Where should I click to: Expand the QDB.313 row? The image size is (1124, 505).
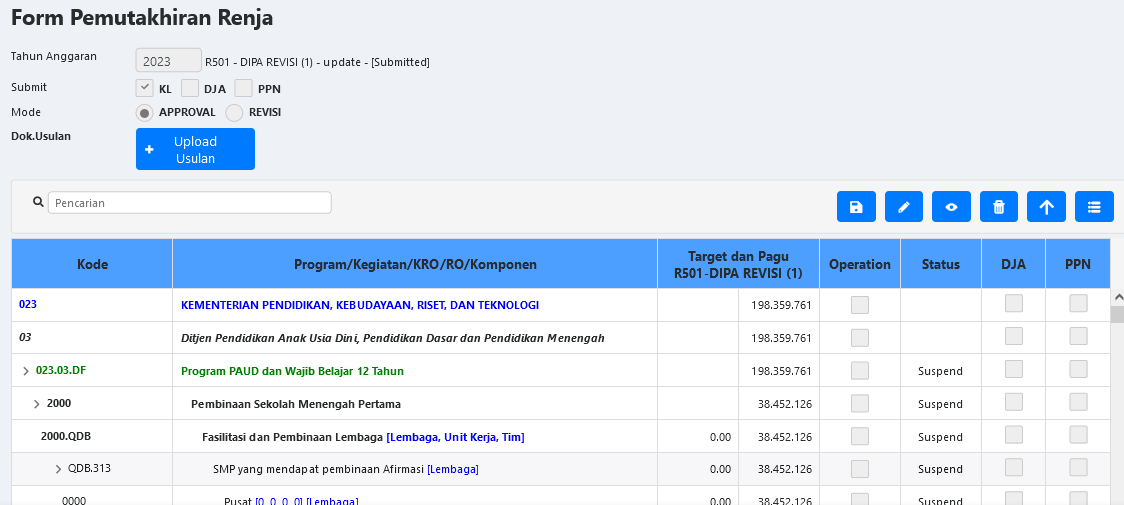pyautogui.click(x=58, y=469)
